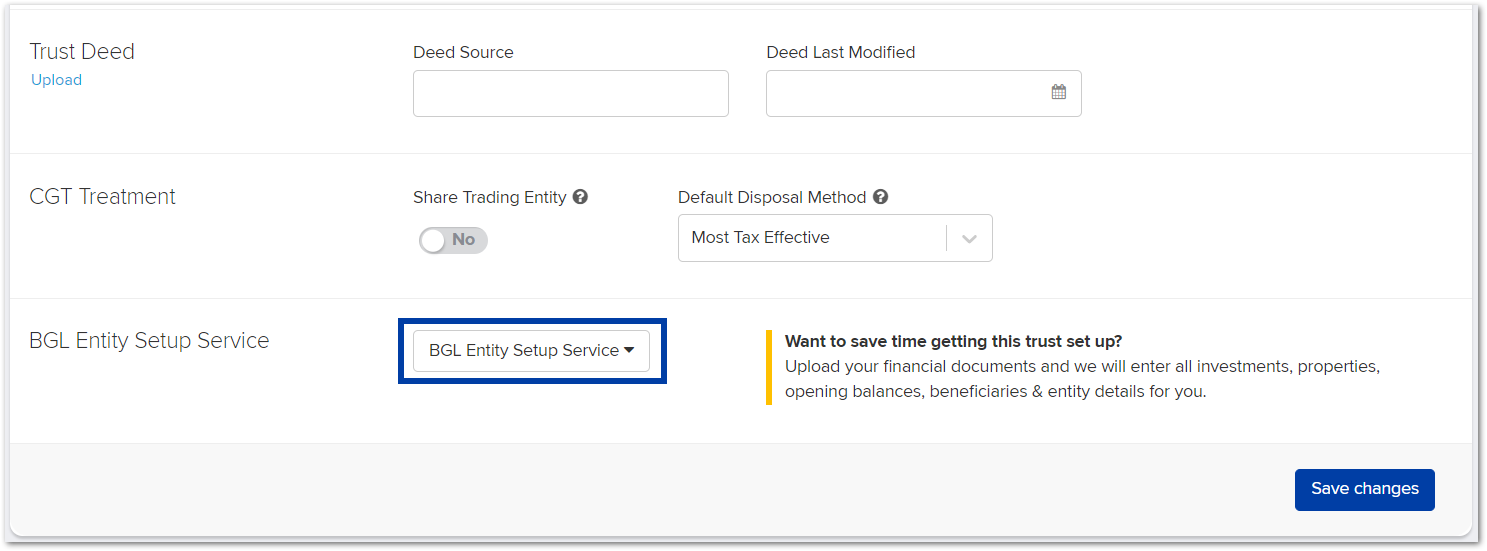1487x551 pixels.
Task: Click the 'Want to save time' info heading
Action: pos(953,341)
